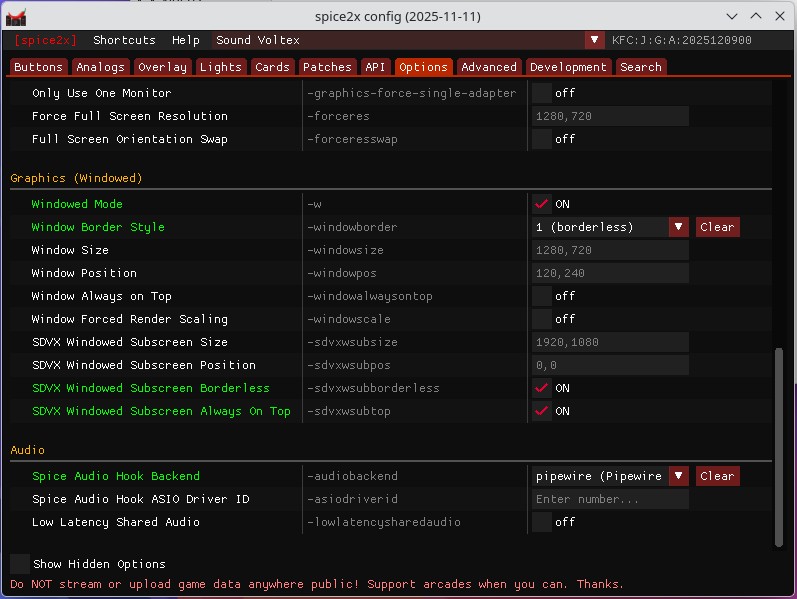The width and height of the screenshot is (797, 599).
Task: Open the Shortcuts menu
Action: pos(124,40)
